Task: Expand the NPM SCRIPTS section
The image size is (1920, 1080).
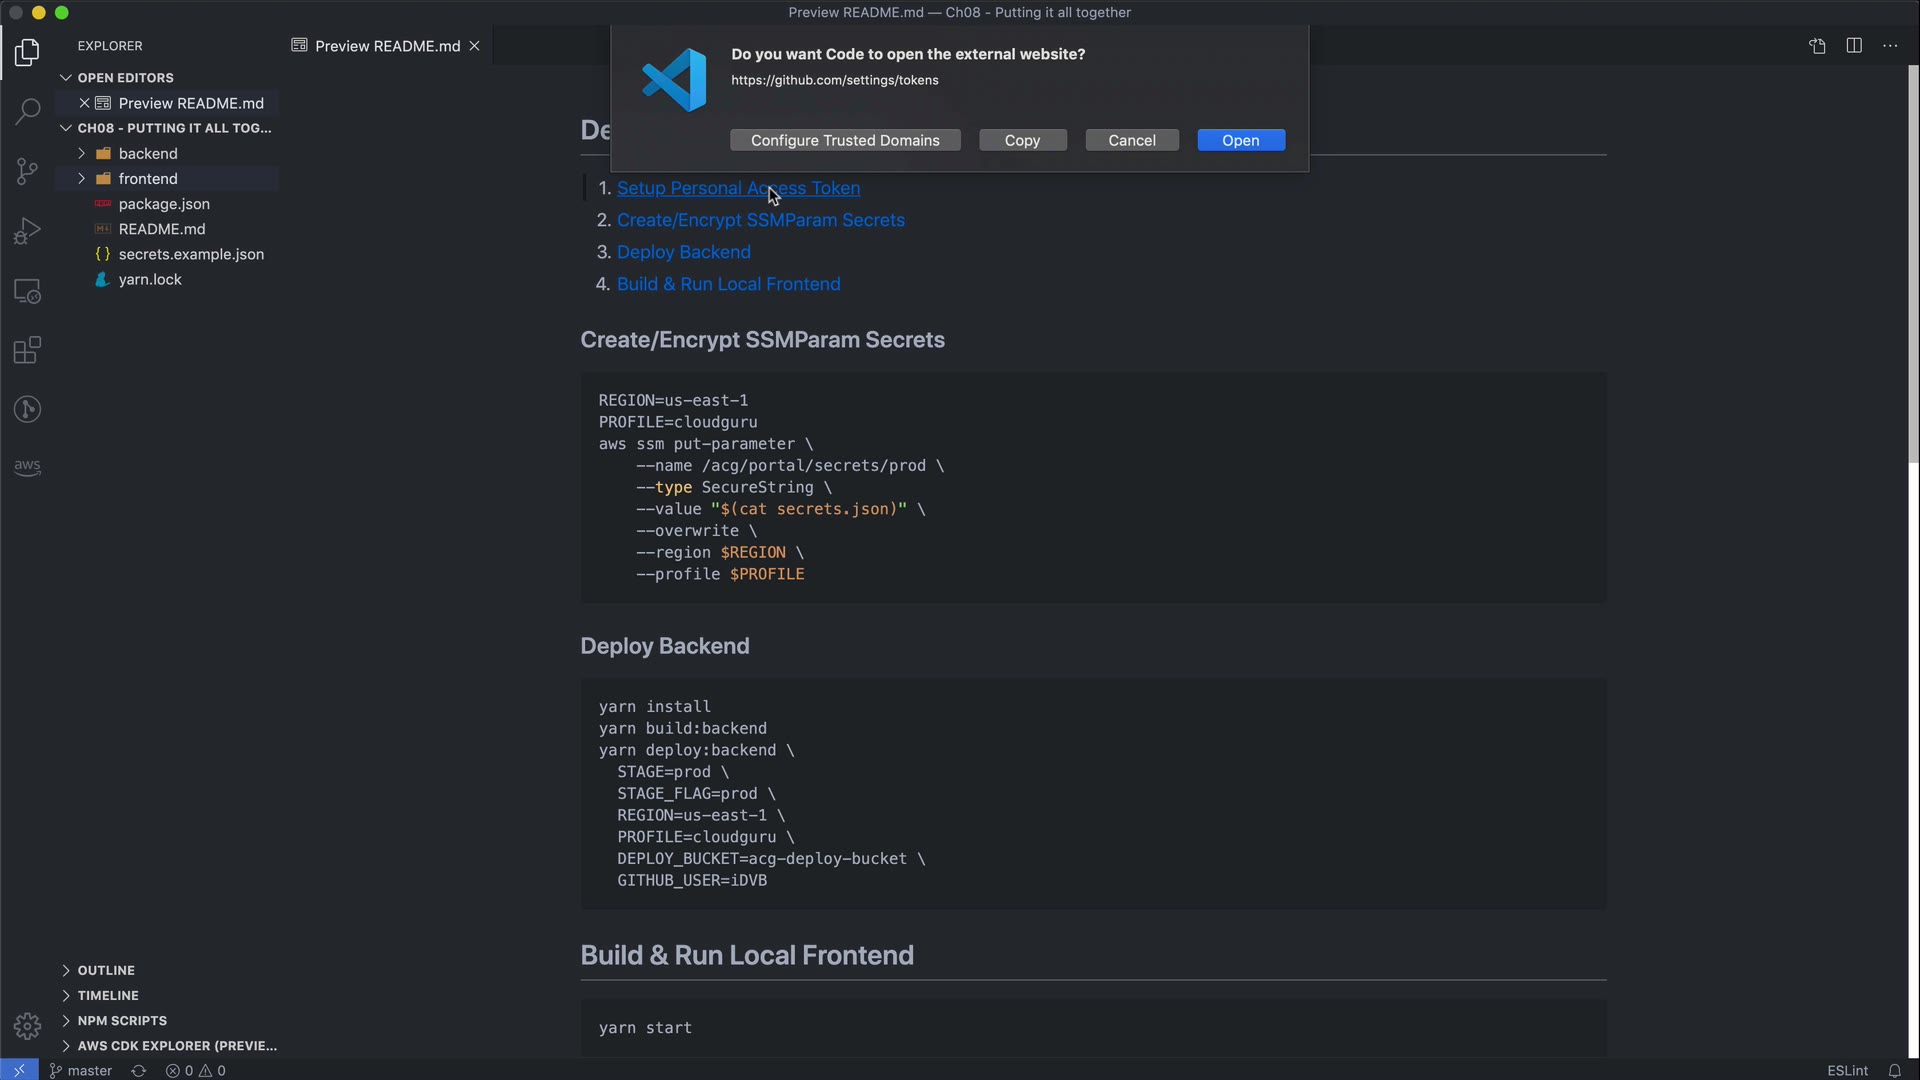Action: coord(121,1020)
